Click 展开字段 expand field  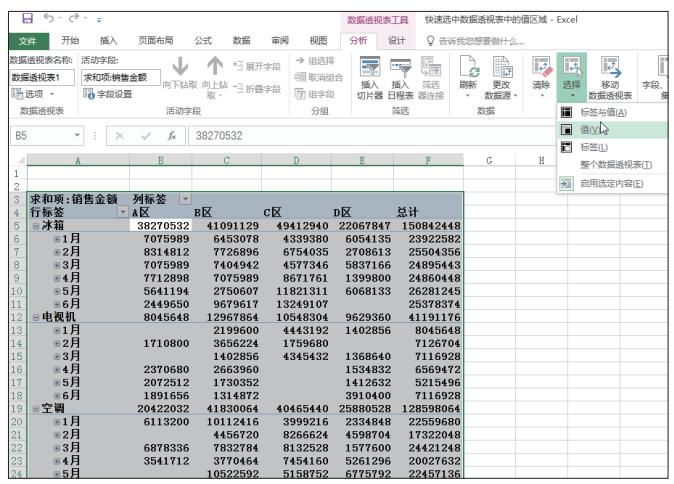[x=257, y=66]
